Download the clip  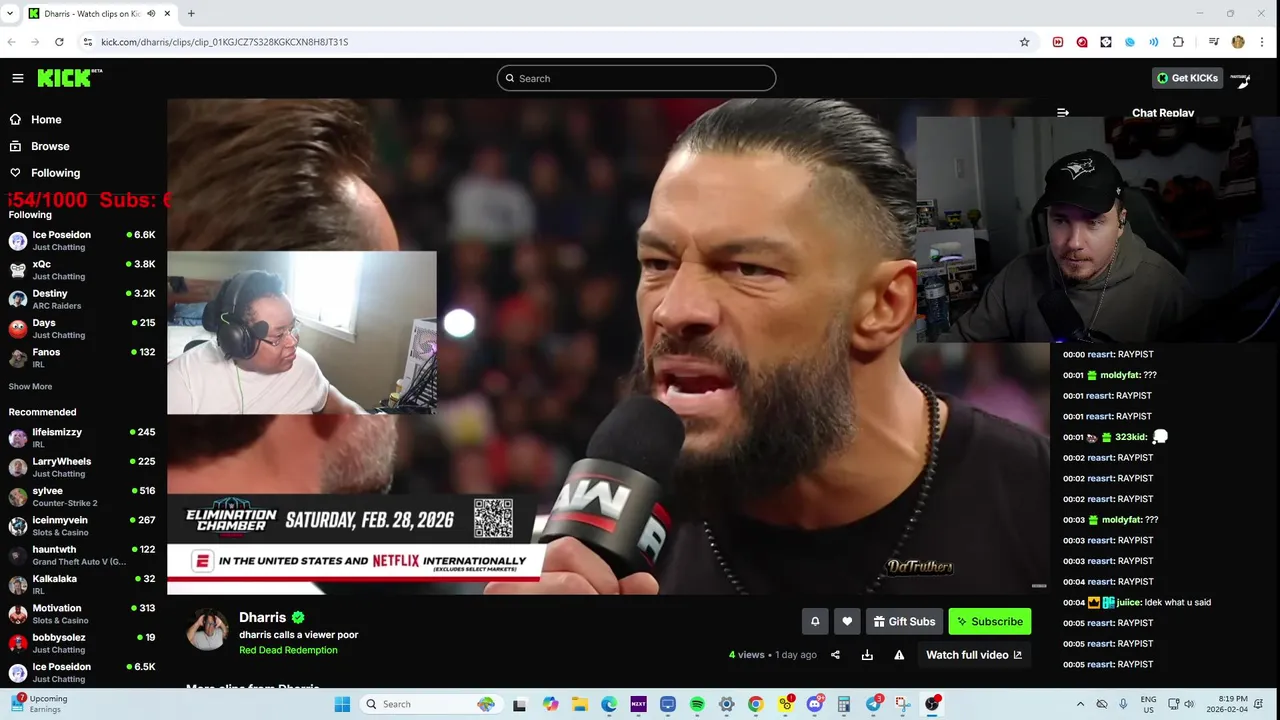(867, 655)
